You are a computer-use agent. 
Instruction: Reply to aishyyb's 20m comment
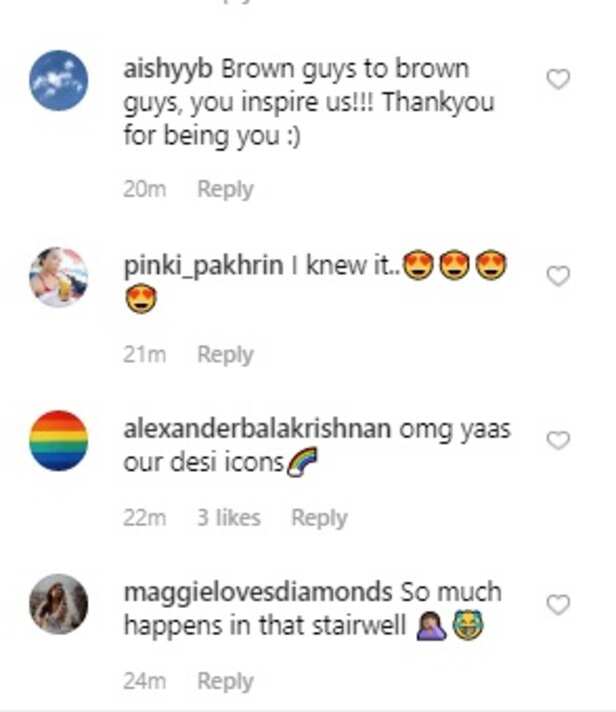[x=225, y=189]
